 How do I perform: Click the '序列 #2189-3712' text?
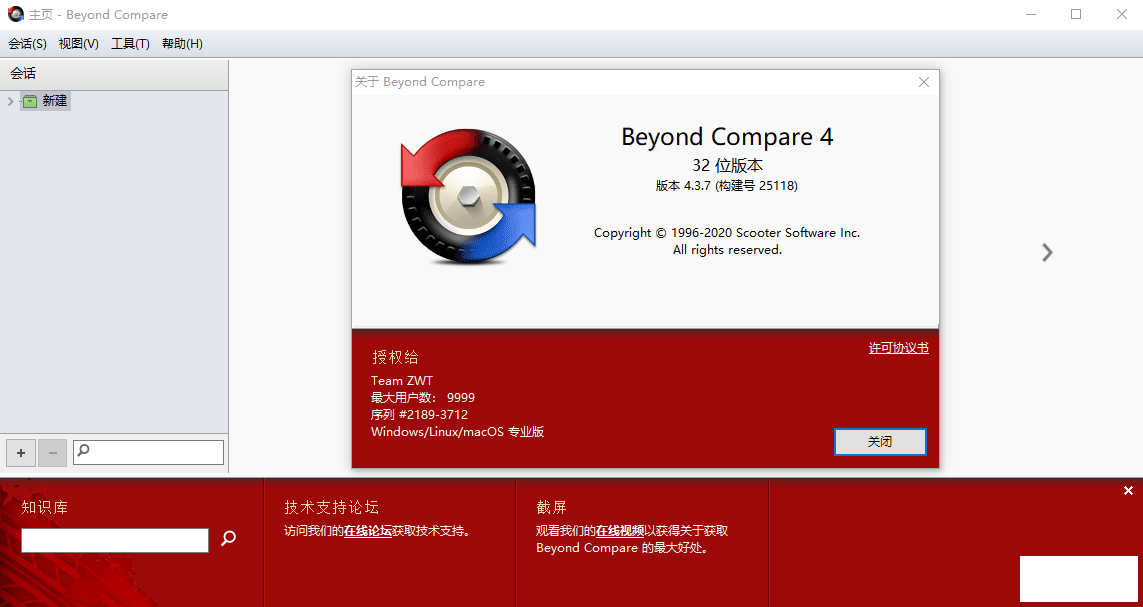[419, 415]
